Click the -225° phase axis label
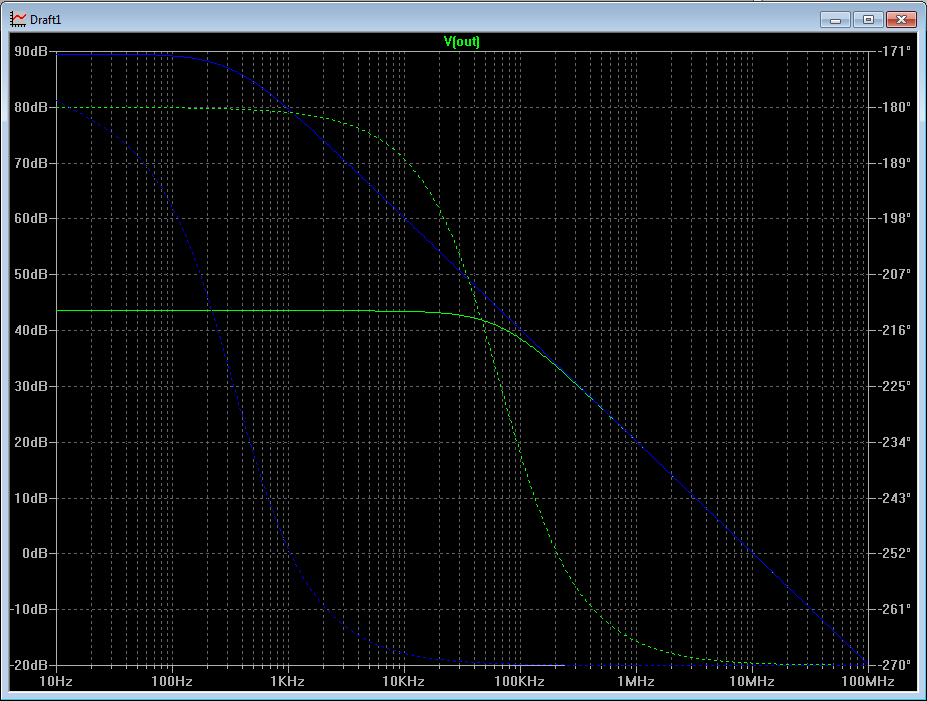Image resolution: width=927 pixels, height=701 pixels. click(x=894, y=386)
